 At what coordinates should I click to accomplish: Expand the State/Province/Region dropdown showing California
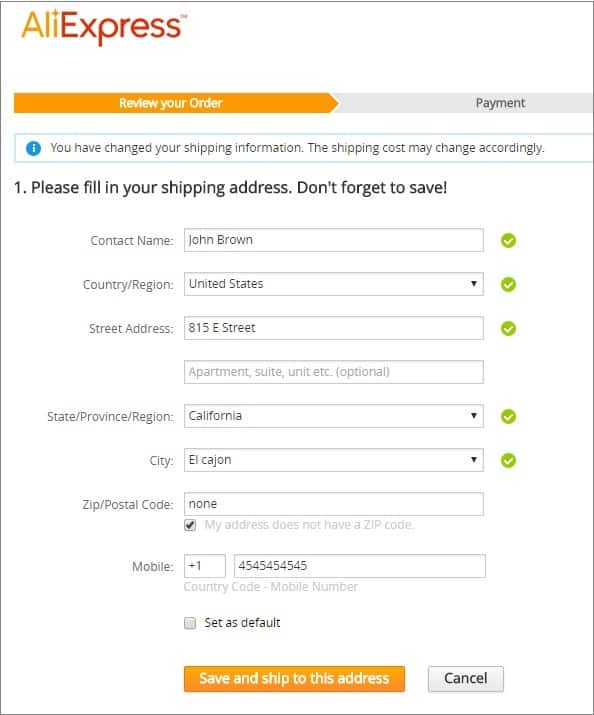(x=334, y=416)
